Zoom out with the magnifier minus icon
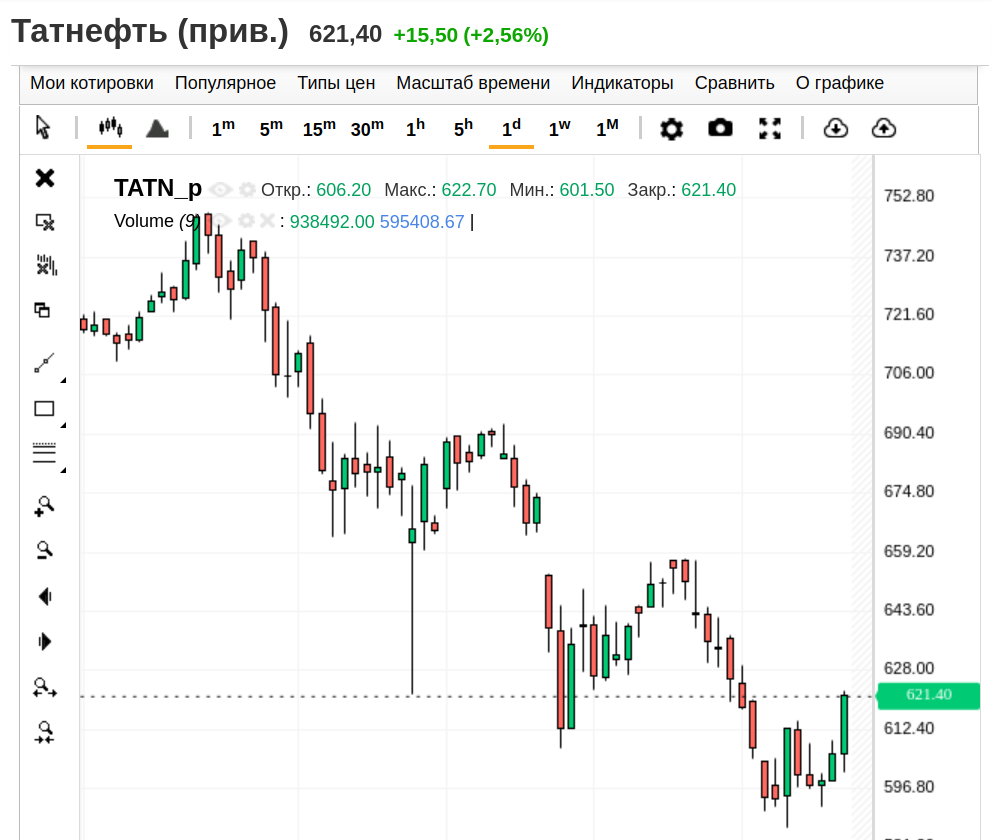The width and height of the screenshot is (991, 840). [44, 550]
